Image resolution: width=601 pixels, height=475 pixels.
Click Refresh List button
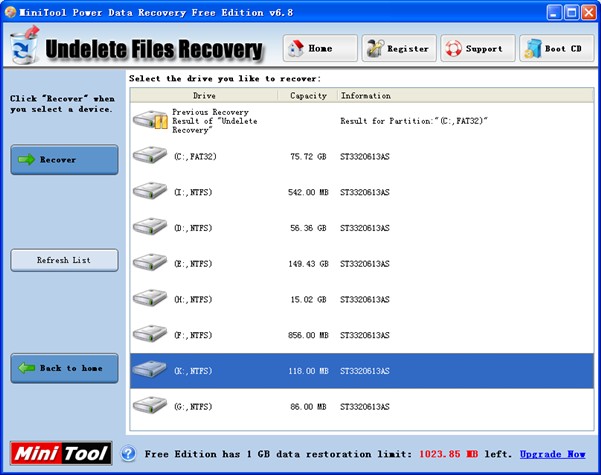pos(64,260)
